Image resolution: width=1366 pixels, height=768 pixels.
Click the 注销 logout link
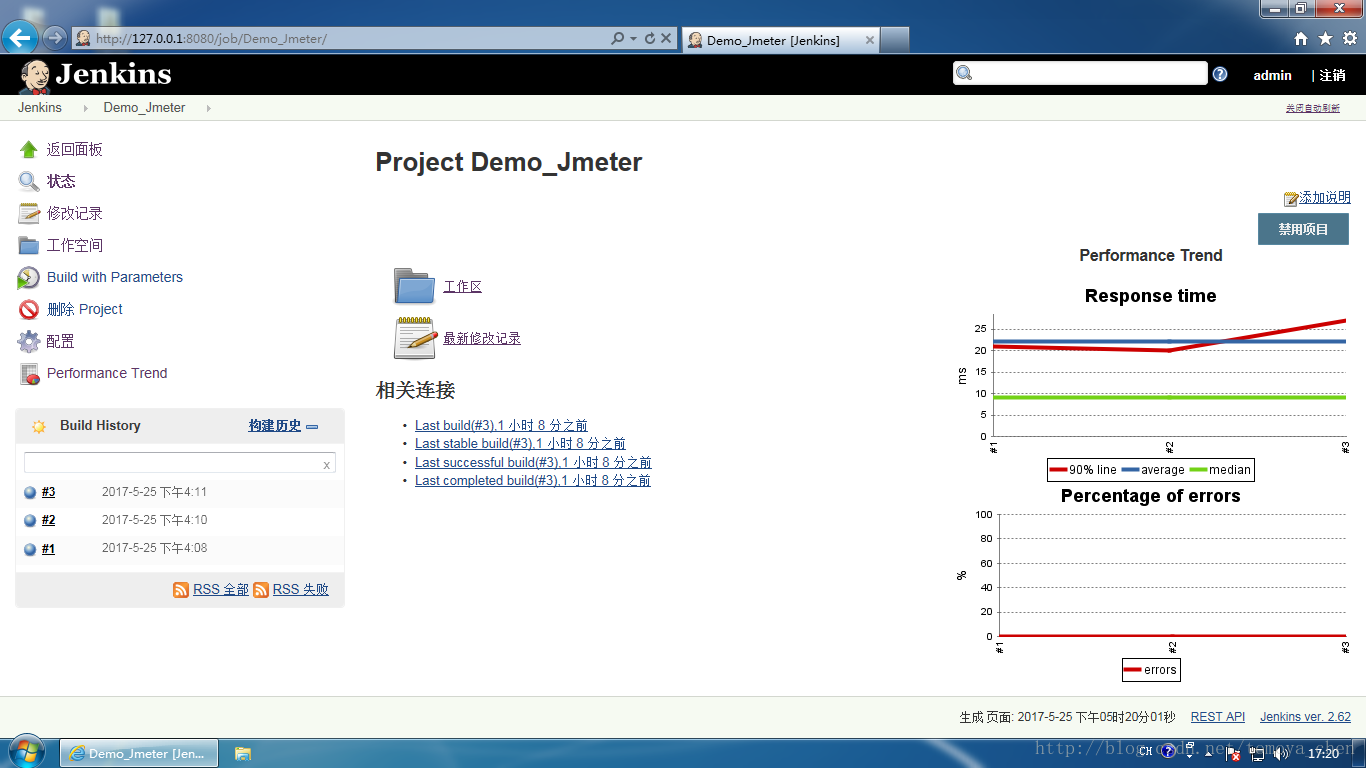point(1332,76)
